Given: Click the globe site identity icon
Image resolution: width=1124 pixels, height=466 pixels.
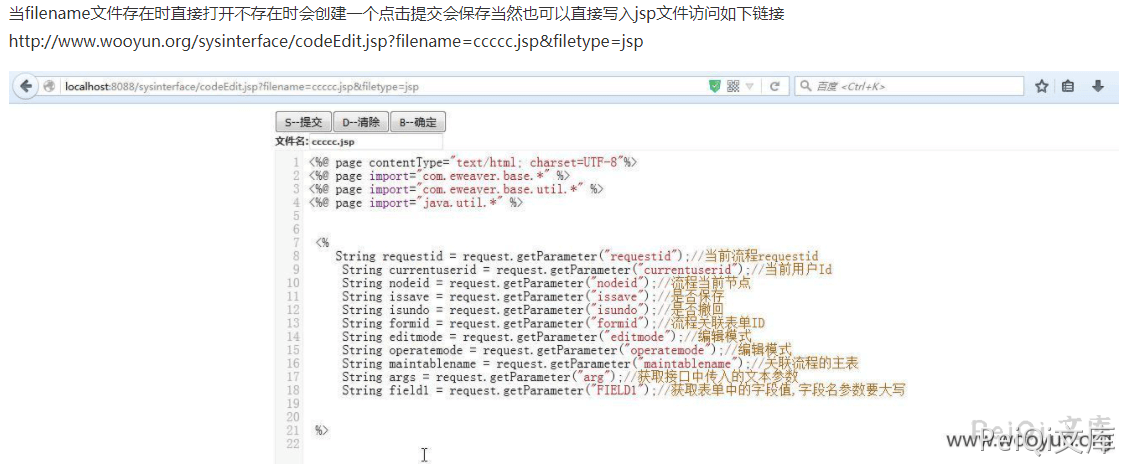Looking at the screenshot, I should pyautogui.click(x=49, y=87).
